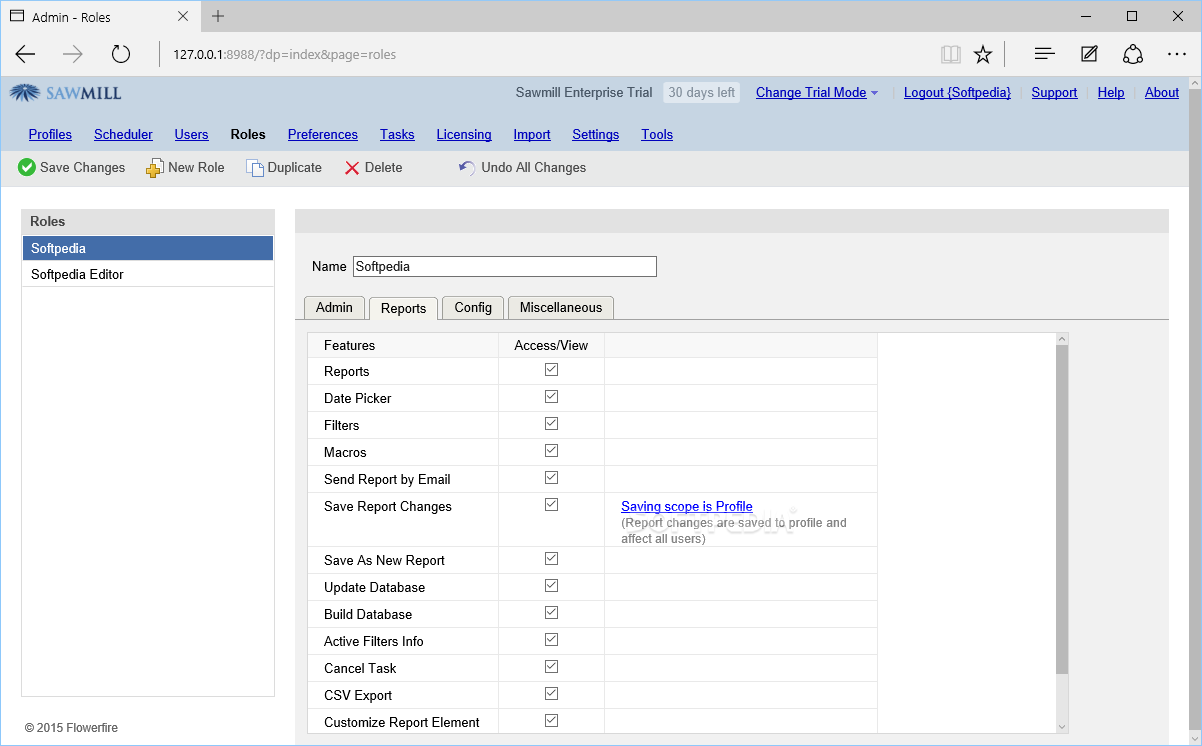Toggle Save Report Changes checkbox

click(x=551, y=505)
